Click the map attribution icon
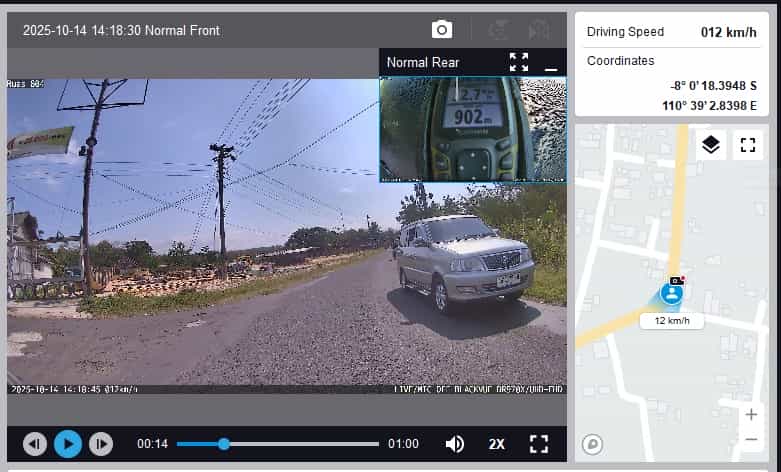 tap(592, 445)
